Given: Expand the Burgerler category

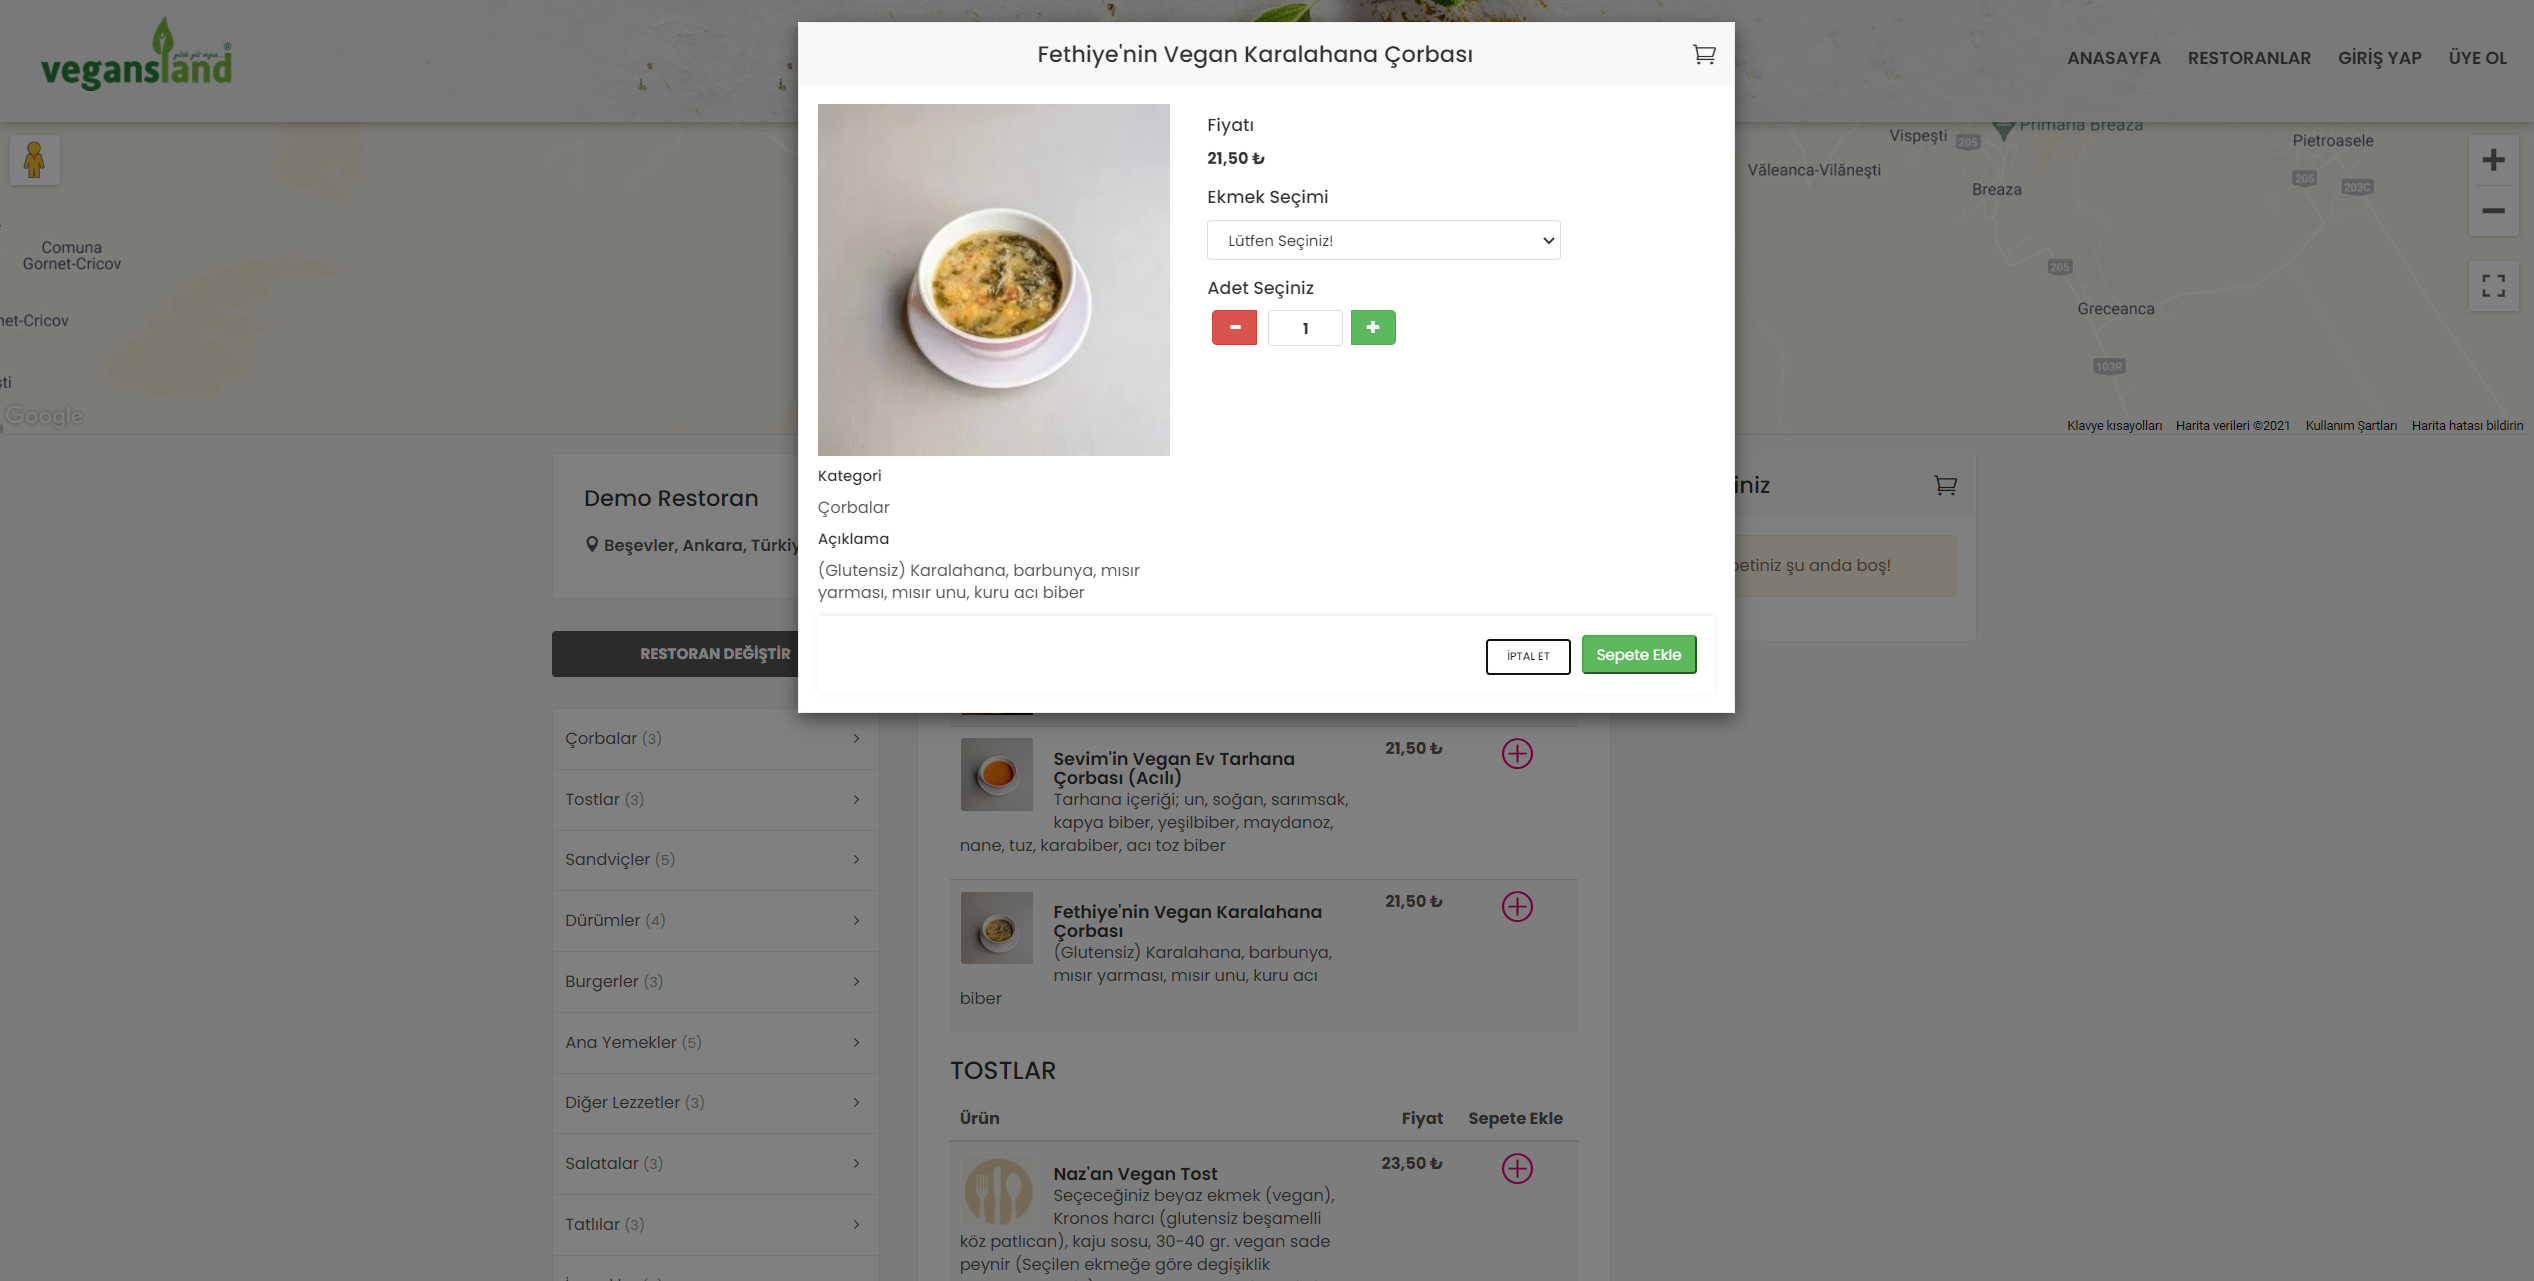Looking at the screenshot, I should click(x=714, y=982).
